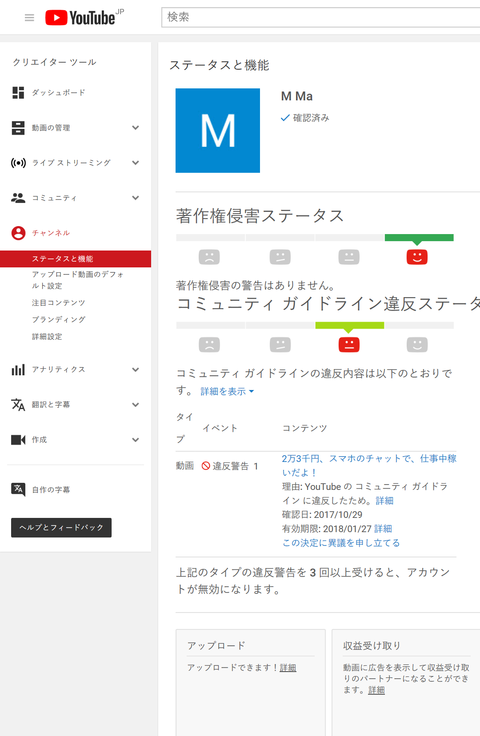Screen dimensions: 480x736
Task: Click the 違反警告 prohibition icon
Action: coord(206,466)
